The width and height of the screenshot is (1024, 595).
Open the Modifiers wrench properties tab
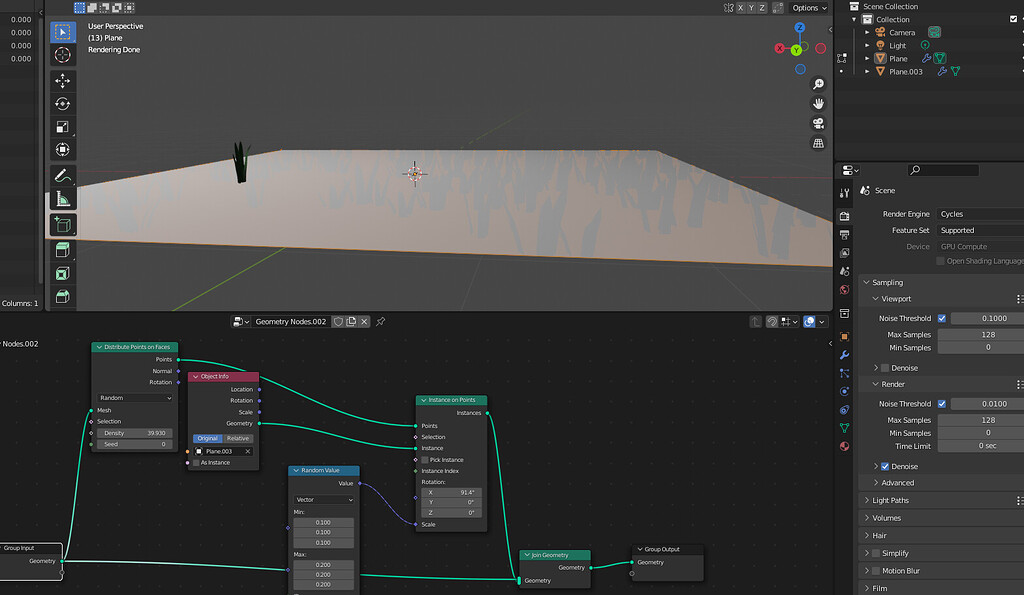(x=844, y=355)
